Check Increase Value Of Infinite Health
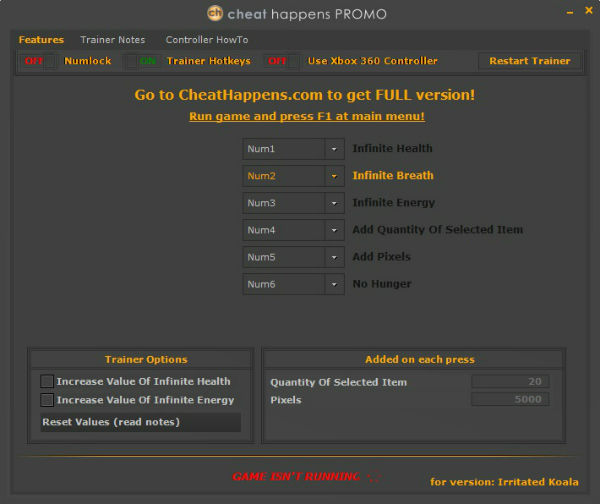Image resolution: width=600 pixels, height=504 pixels. coord(47,381)
